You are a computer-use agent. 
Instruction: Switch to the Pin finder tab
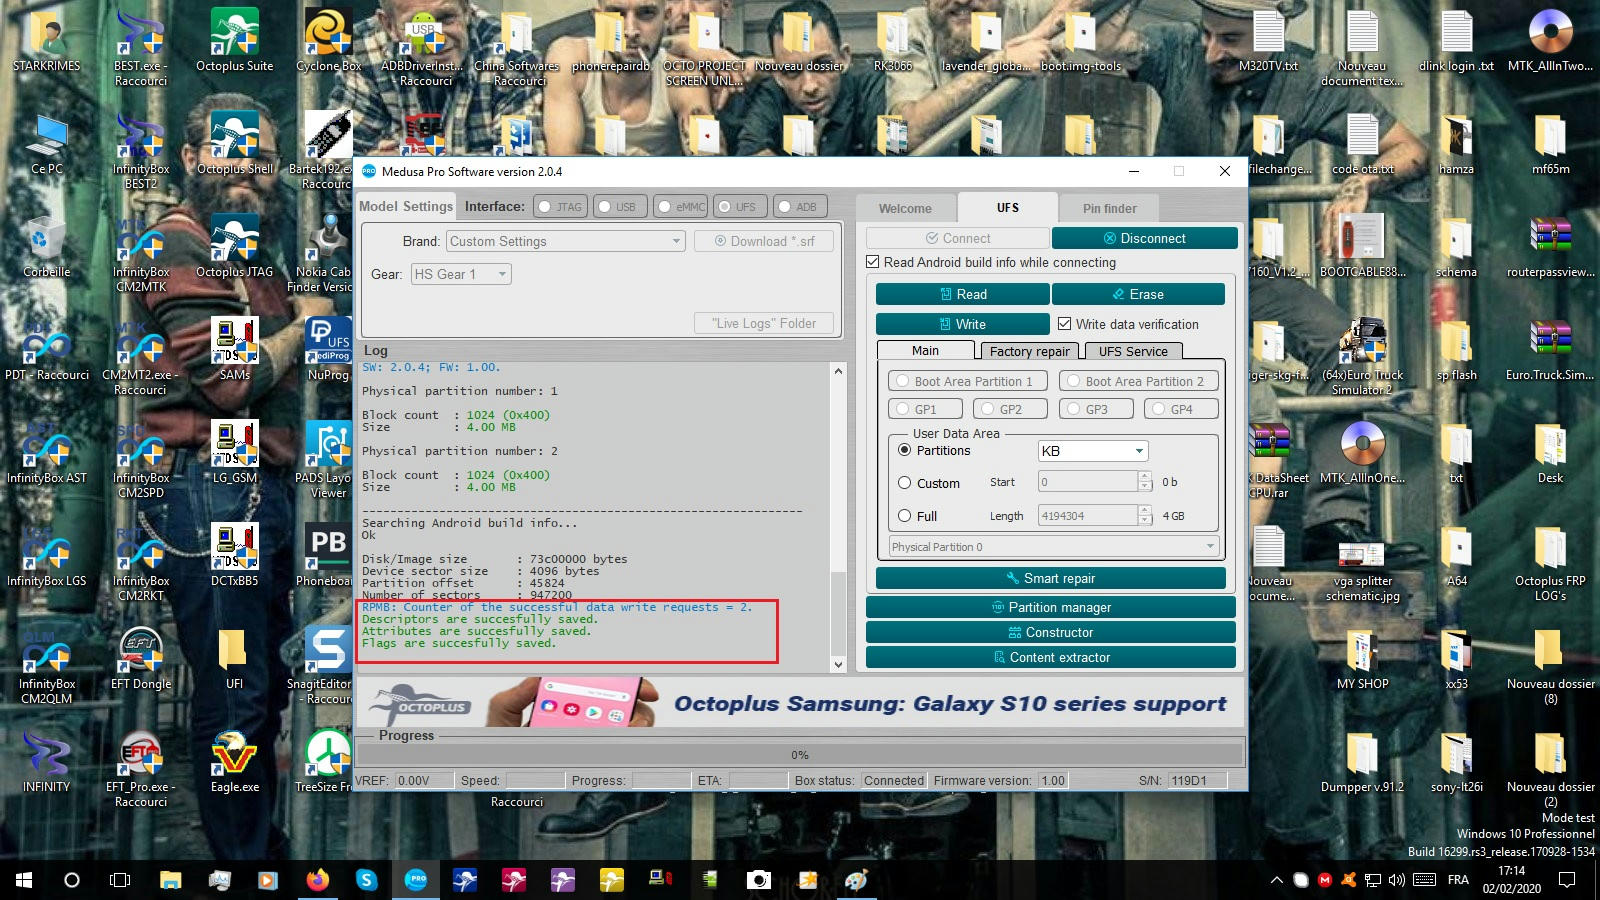click(x=1109, y=208)
